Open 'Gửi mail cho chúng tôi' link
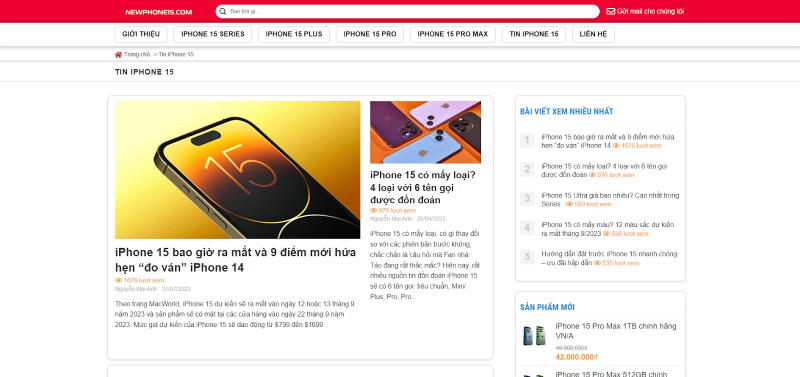 pos(651,11)
